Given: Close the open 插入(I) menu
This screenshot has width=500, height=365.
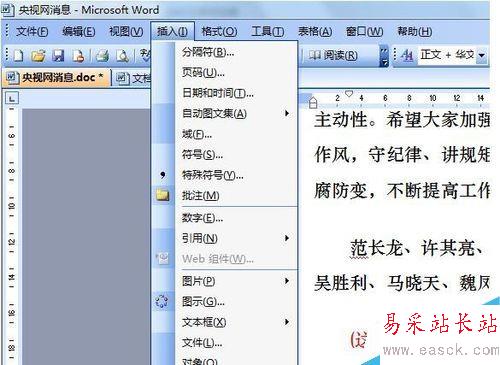Looking at the screenshot, I should 172,32.
